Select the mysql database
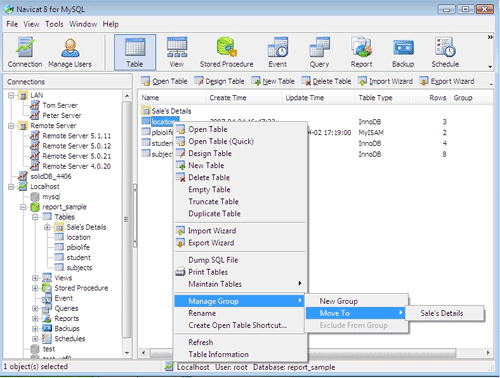The height and width of the screenshot is (378, 500). 51,197
